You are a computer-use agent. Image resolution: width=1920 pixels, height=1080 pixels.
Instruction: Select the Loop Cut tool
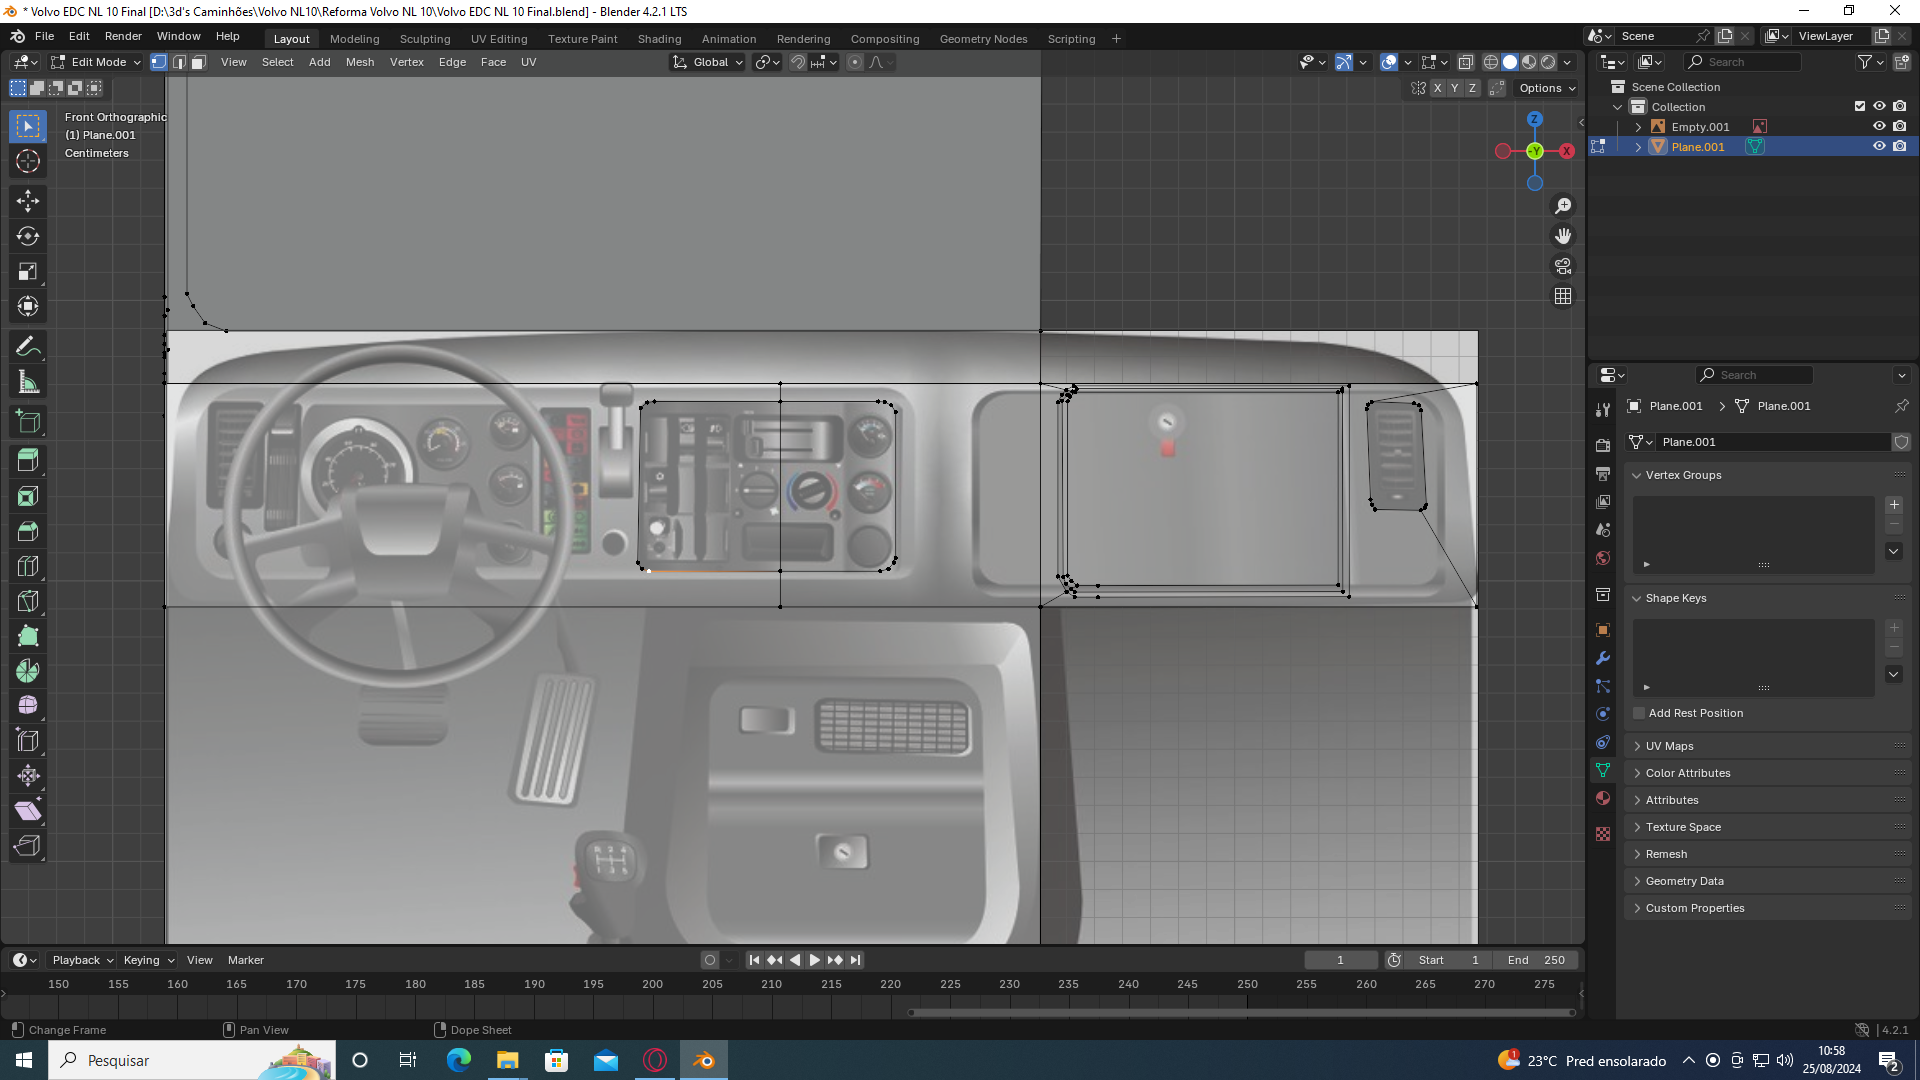point(28,566)
